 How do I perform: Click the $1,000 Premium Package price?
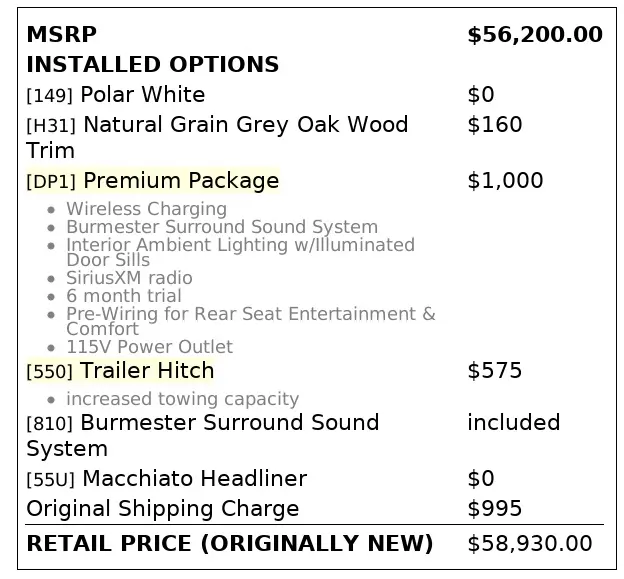pos(505,181)
